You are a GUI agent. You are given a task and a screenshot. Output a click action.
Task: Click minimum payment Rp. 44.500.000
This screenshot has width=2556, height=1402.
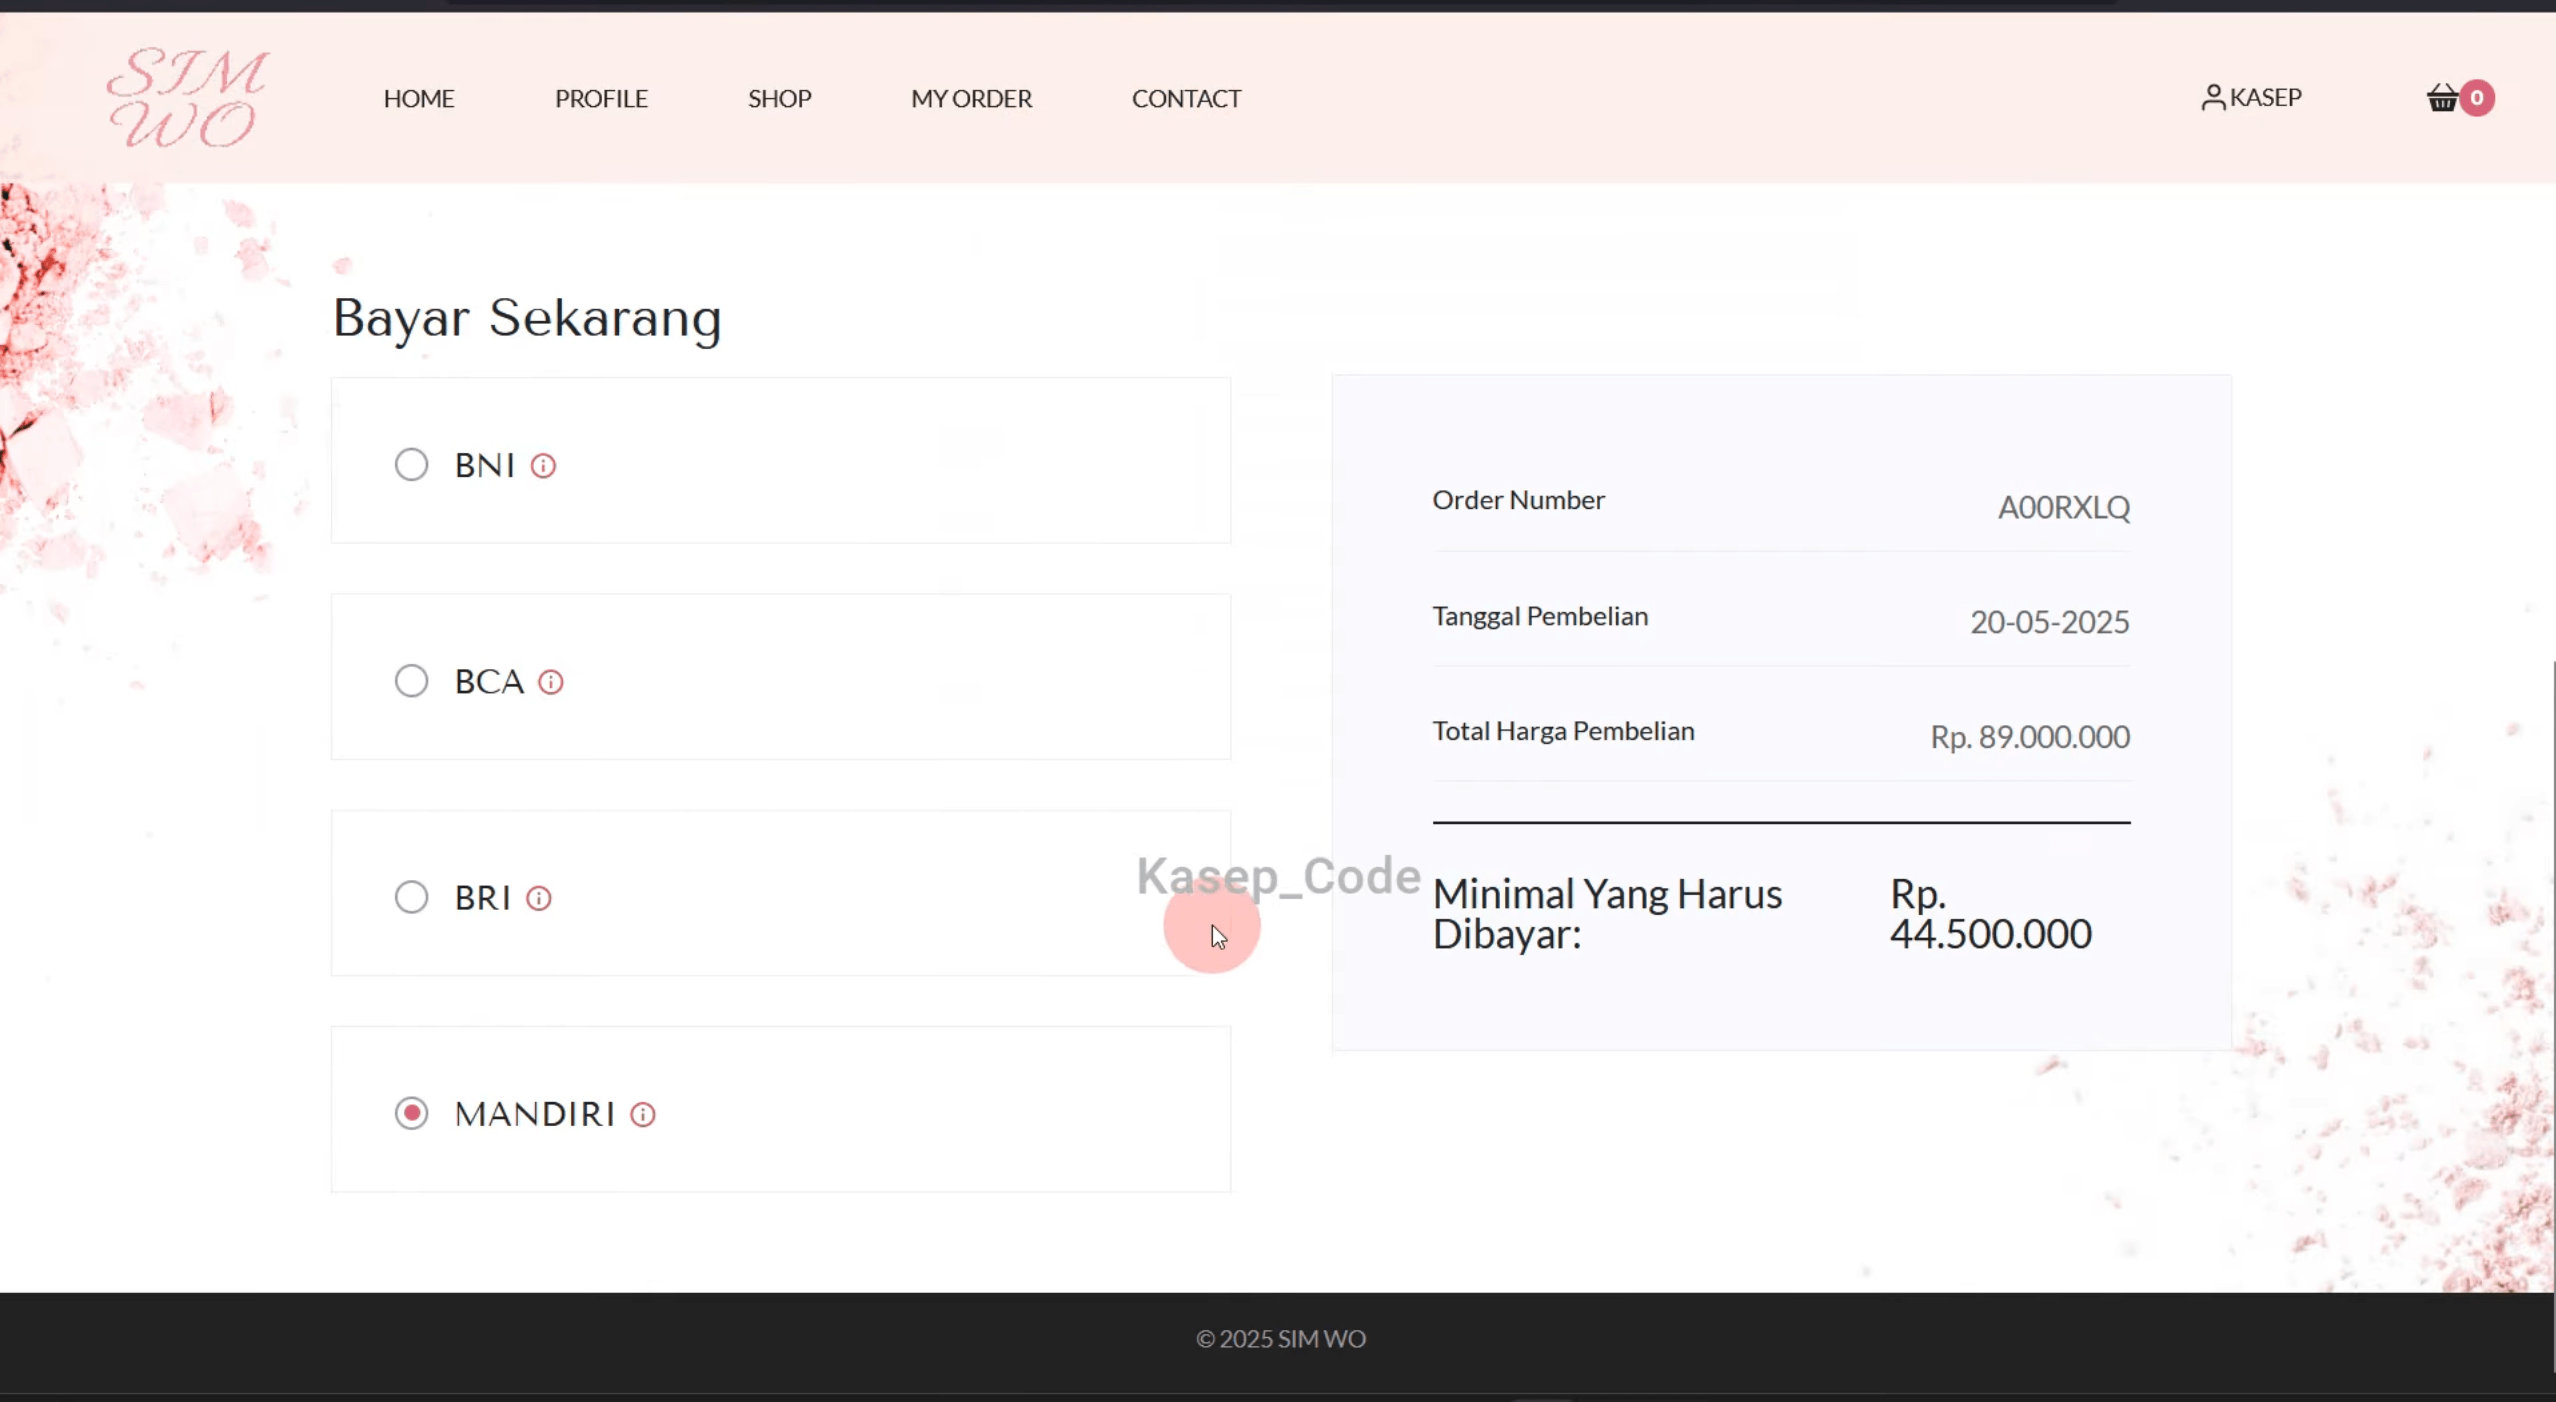(1990, 914)
